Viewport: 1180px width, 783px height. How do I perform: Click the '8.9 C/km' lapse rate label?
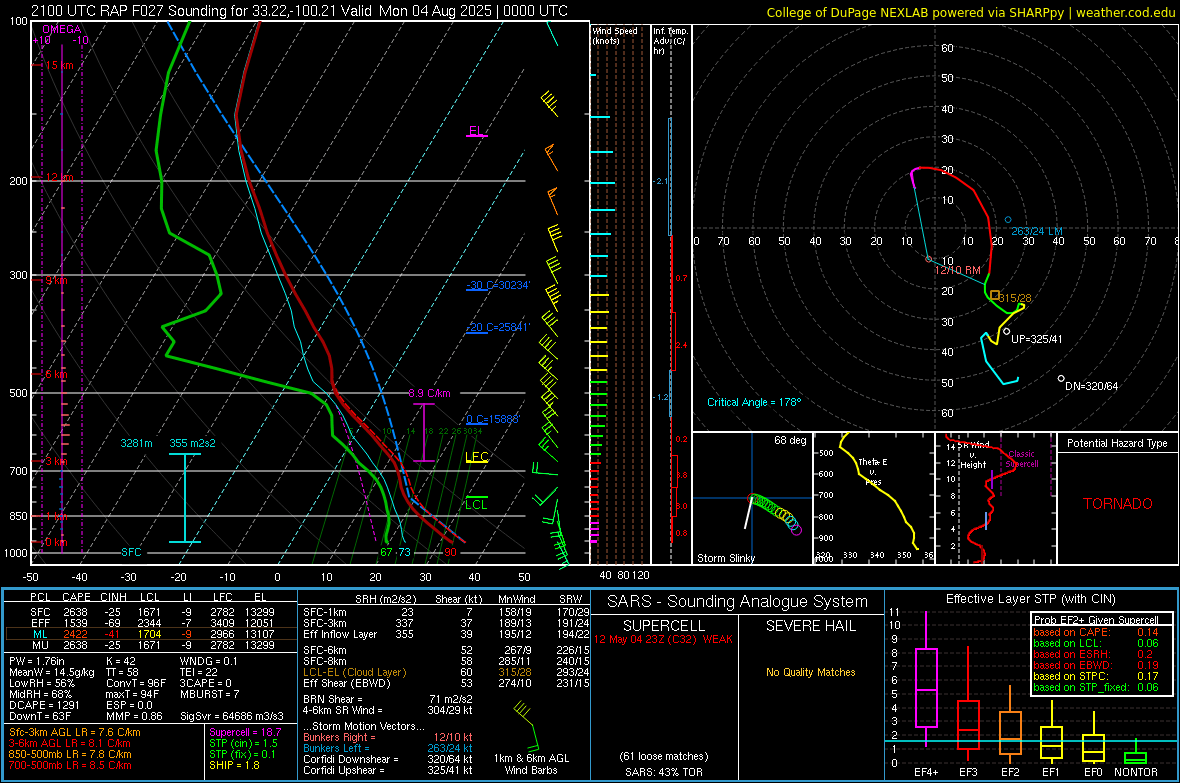(429, 393)
